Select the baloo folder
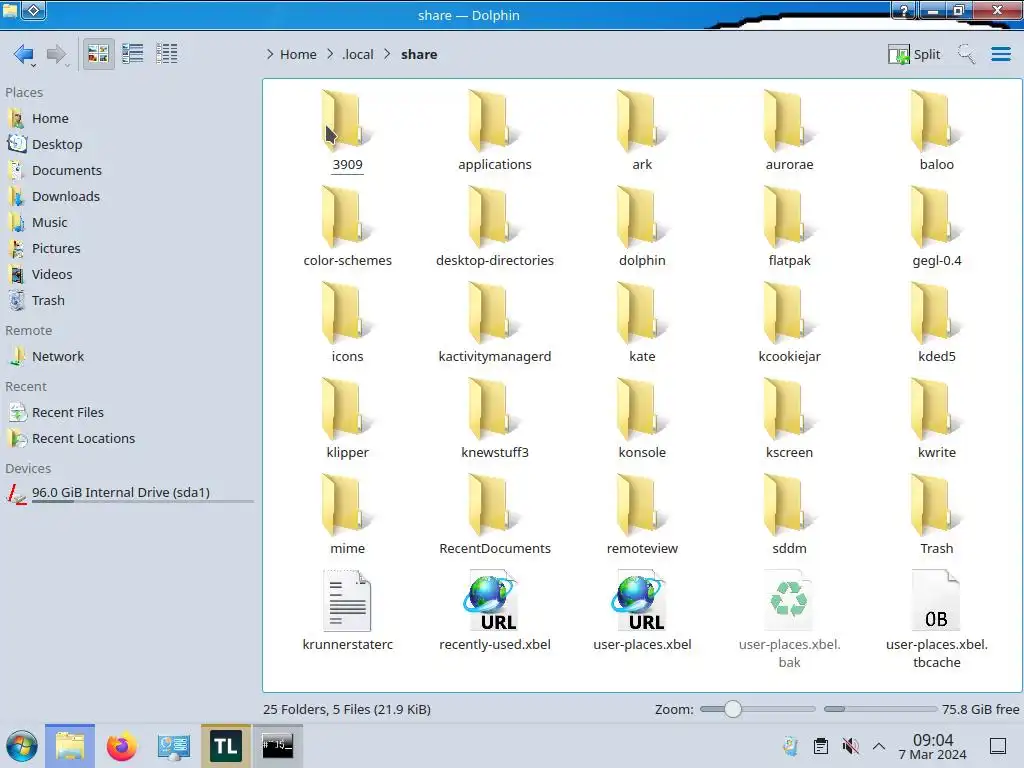Screen dimensions: 1024x768 tap(936, 131)
